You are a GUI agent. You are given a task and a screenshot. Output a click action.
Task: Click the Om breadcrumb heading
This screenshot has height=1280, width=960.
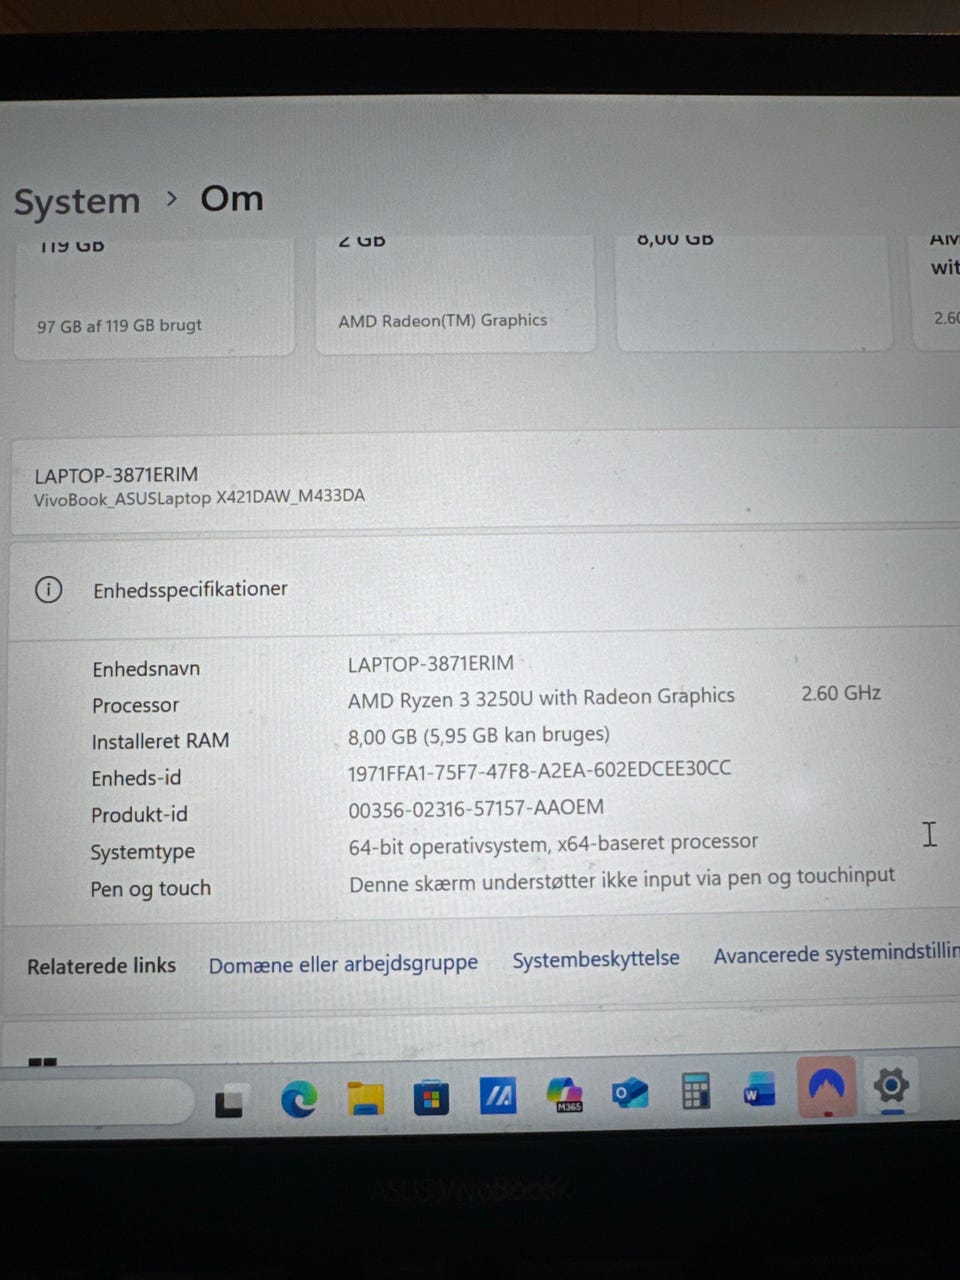coord(232,198)
